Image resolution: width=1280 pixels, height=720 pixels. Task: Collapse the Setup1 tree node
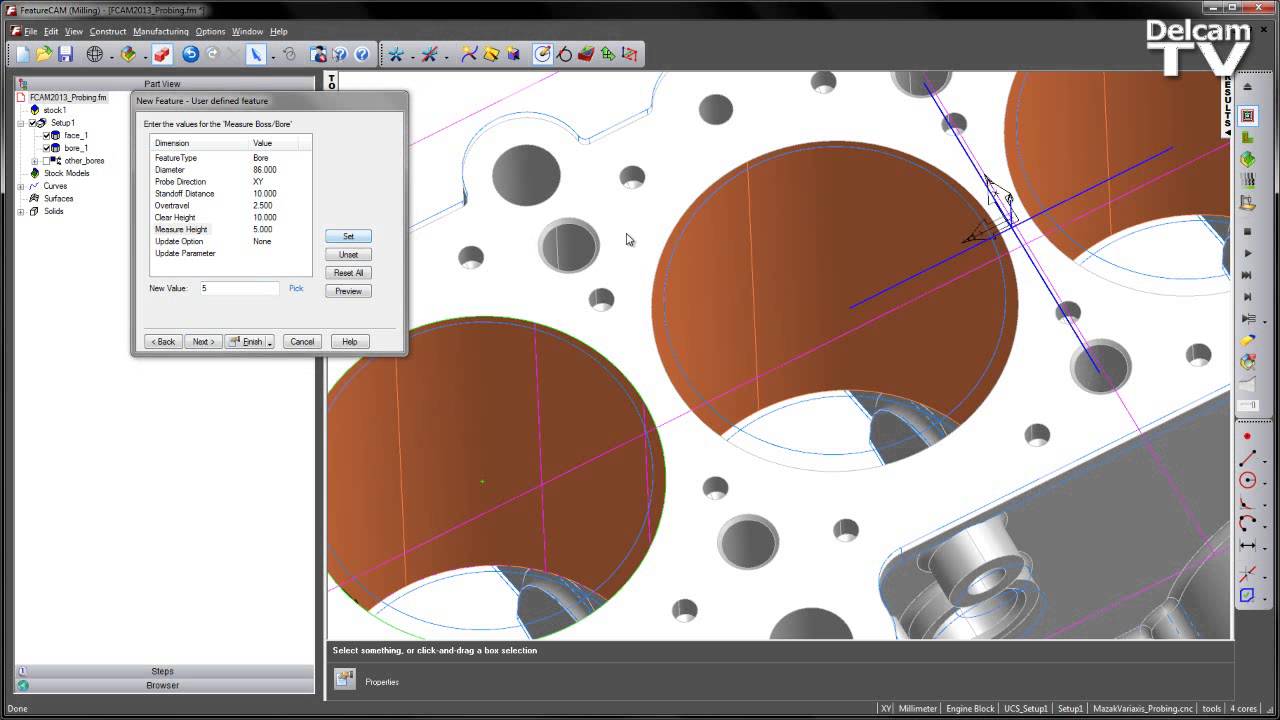pos(21,123)
